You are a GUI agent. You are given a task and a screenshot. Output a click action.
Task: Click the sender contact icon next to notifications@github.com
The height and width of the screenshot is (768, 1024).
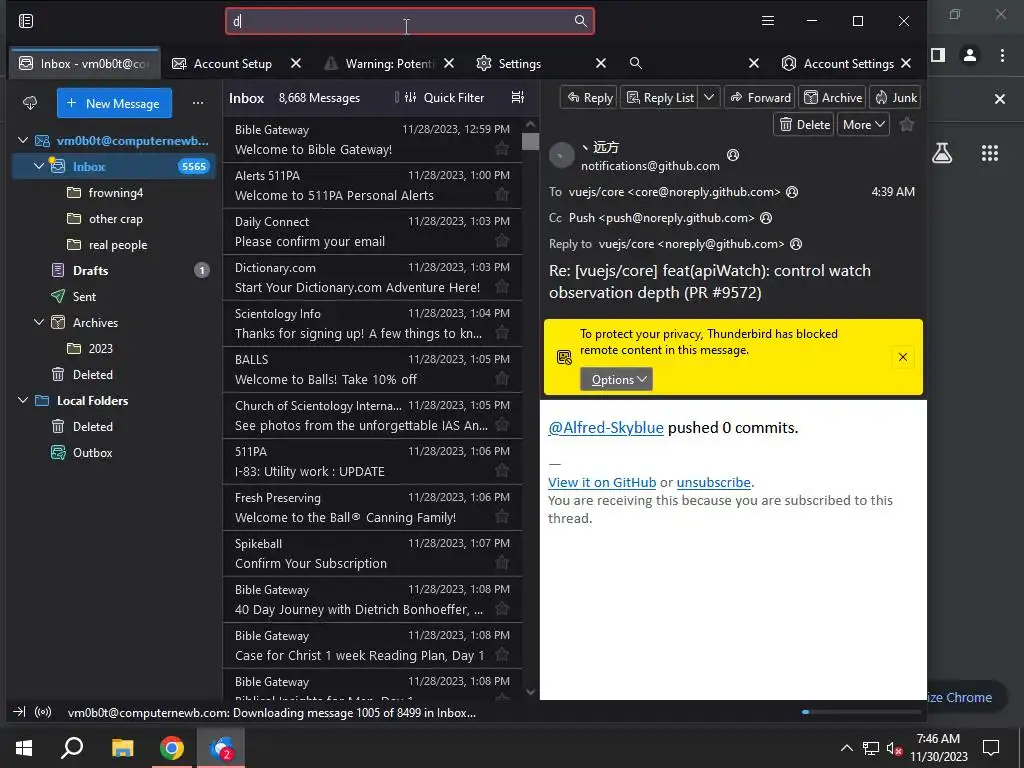coord(733,155)
